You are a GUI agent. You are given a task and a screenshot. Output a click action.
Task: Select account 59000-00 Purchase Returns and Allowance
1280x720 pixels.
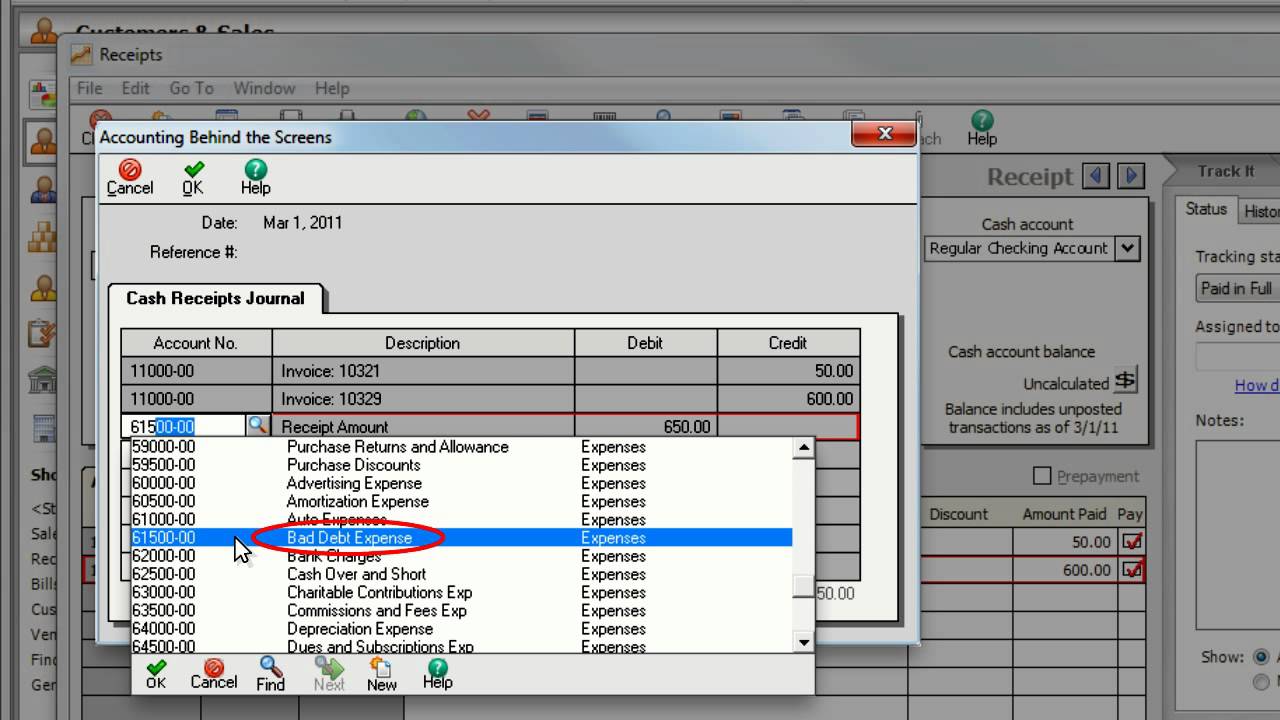coord(462,447)
